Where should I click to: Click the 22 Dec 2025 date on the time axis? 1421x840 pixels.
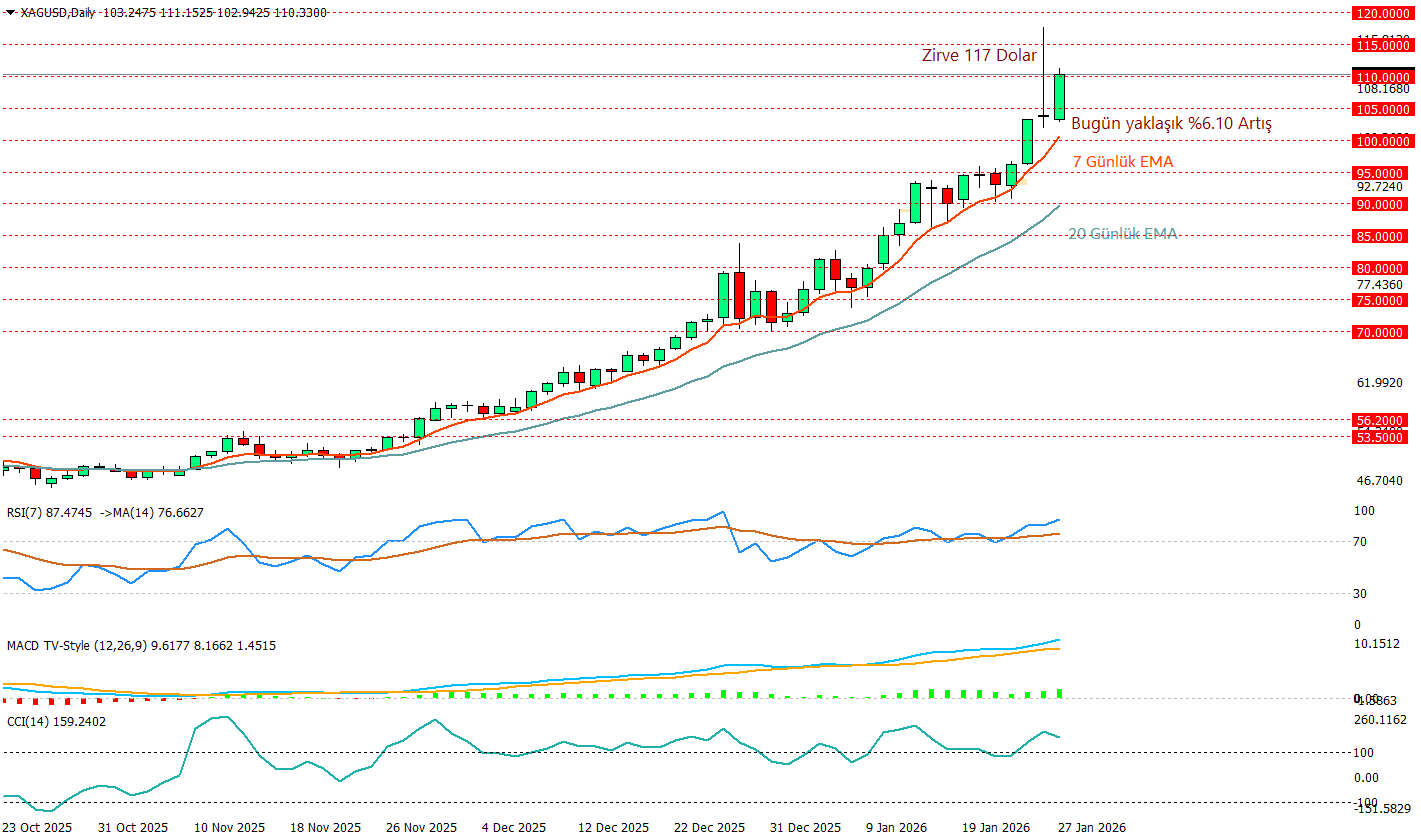pyautogui.click(x=709, y=828)
